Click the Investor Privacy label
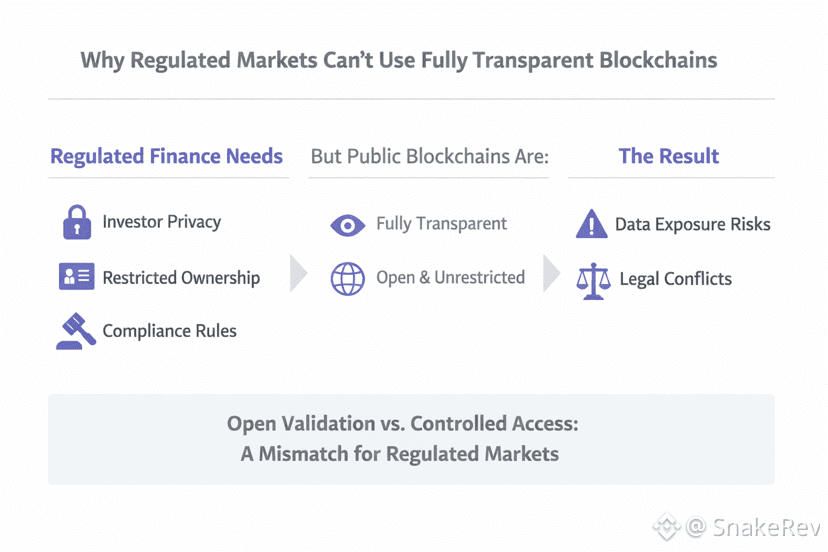Viewport: 828px width, 552px height. coord(161,222)
